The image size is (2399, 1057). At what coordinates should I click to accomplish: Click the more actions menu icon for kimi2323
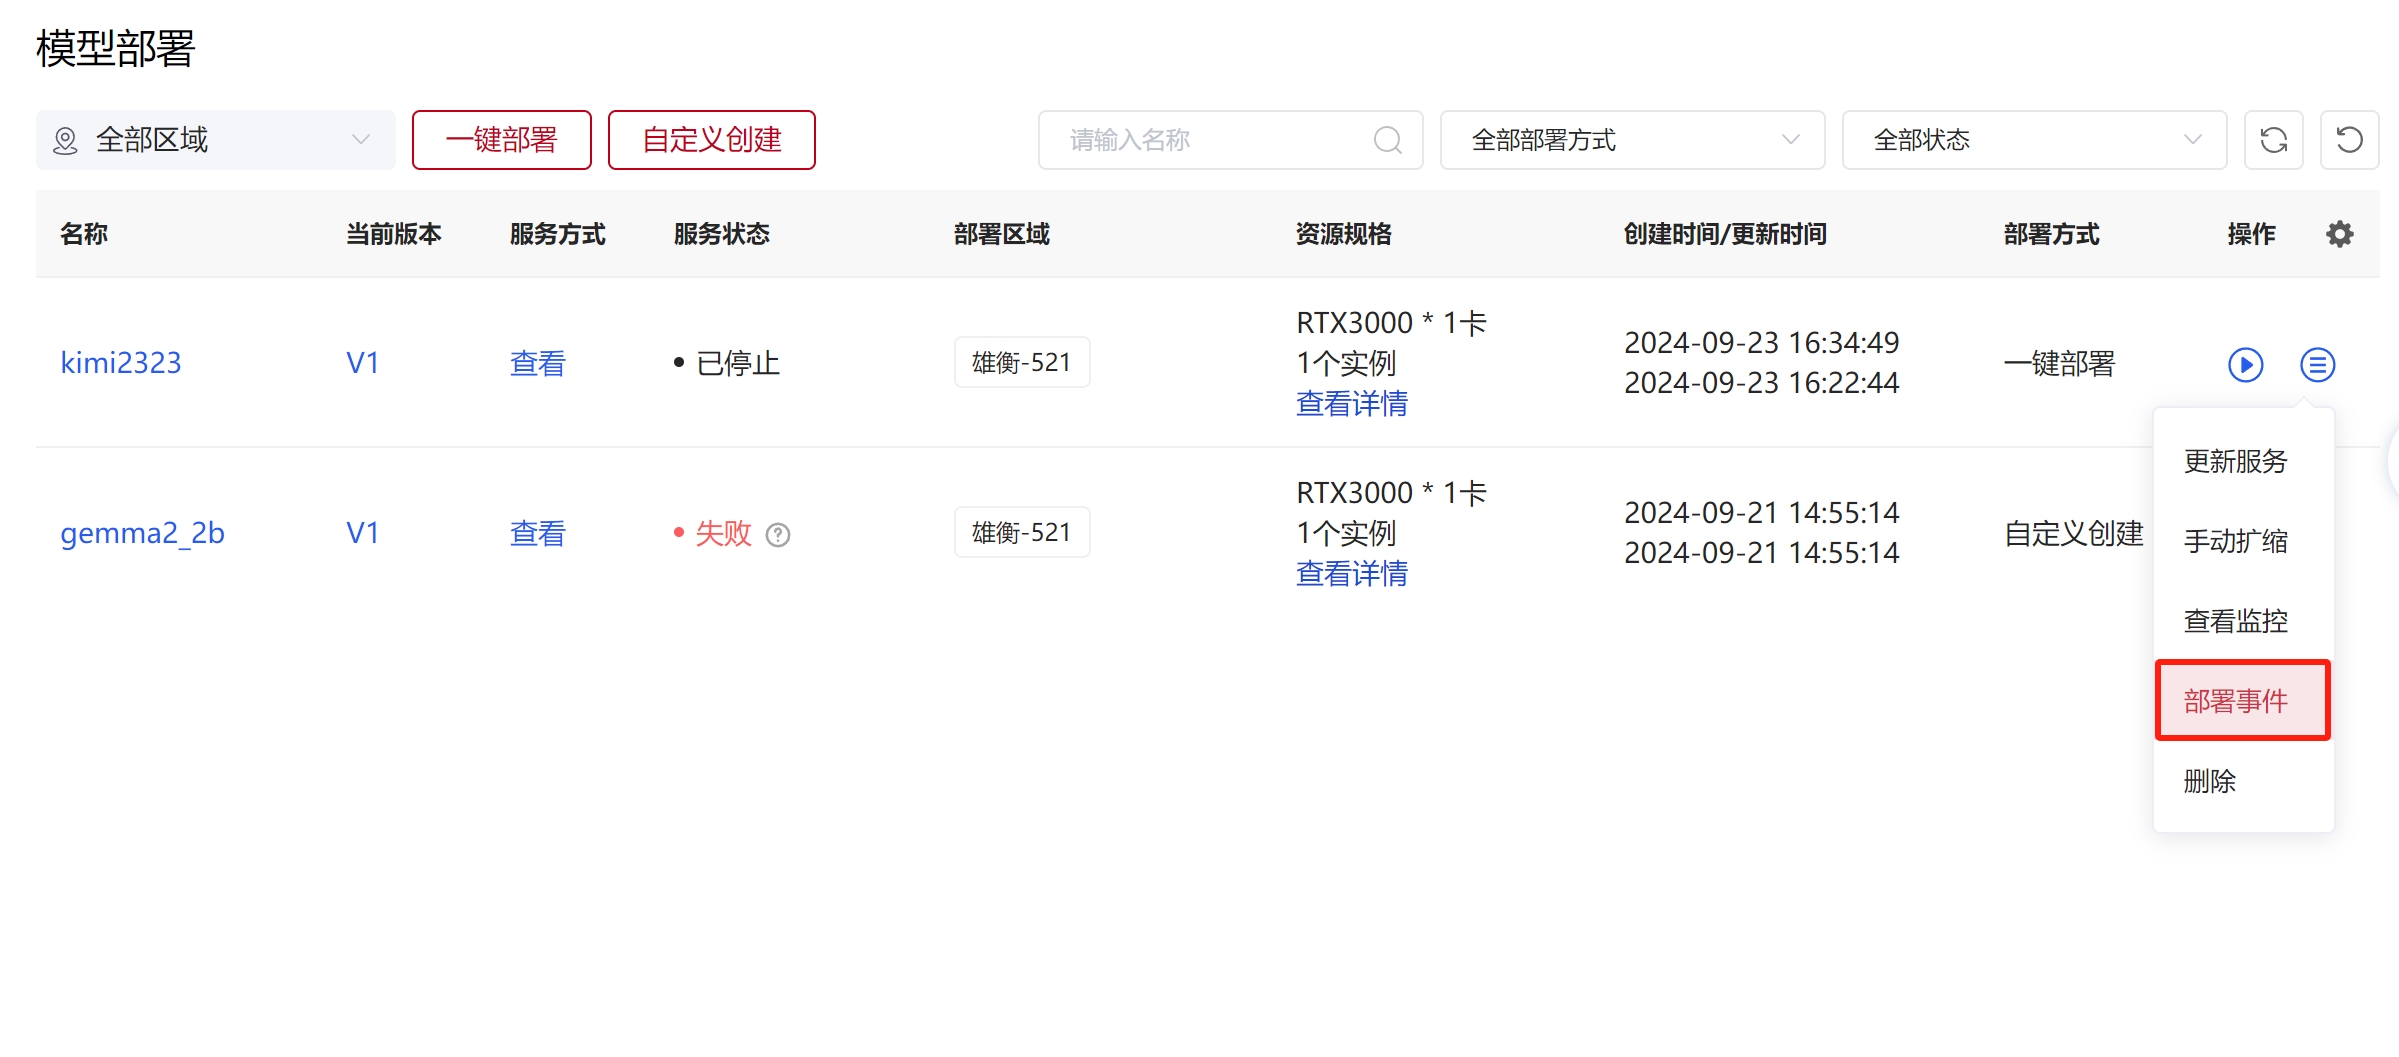[x=2317, y=365]
